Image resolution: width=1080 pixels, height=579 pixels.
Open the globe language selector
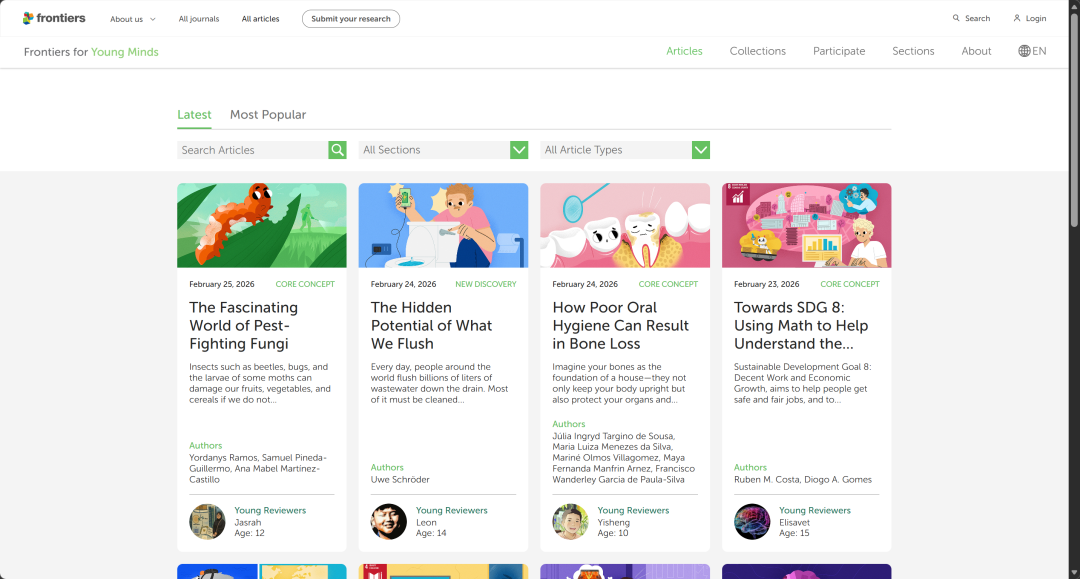pyautogui.click(x=1024, y=51)
